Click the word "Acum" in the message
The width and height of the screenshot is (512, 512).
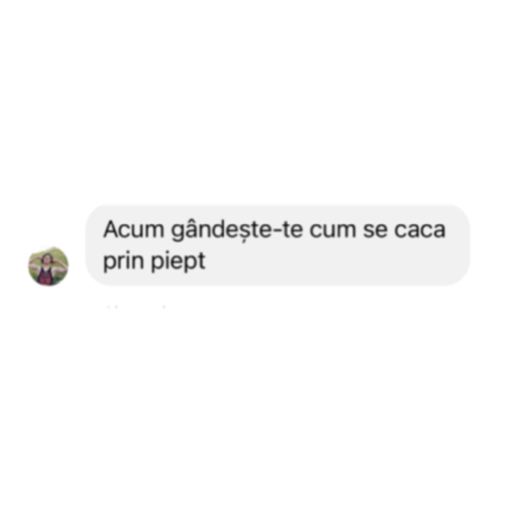tap(134, 230)
